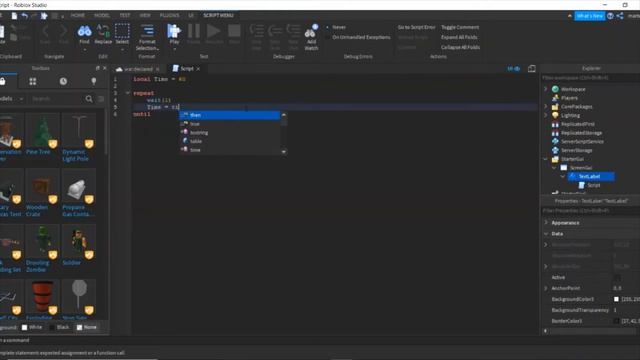Close the Script editor tab

click(198, 69)
